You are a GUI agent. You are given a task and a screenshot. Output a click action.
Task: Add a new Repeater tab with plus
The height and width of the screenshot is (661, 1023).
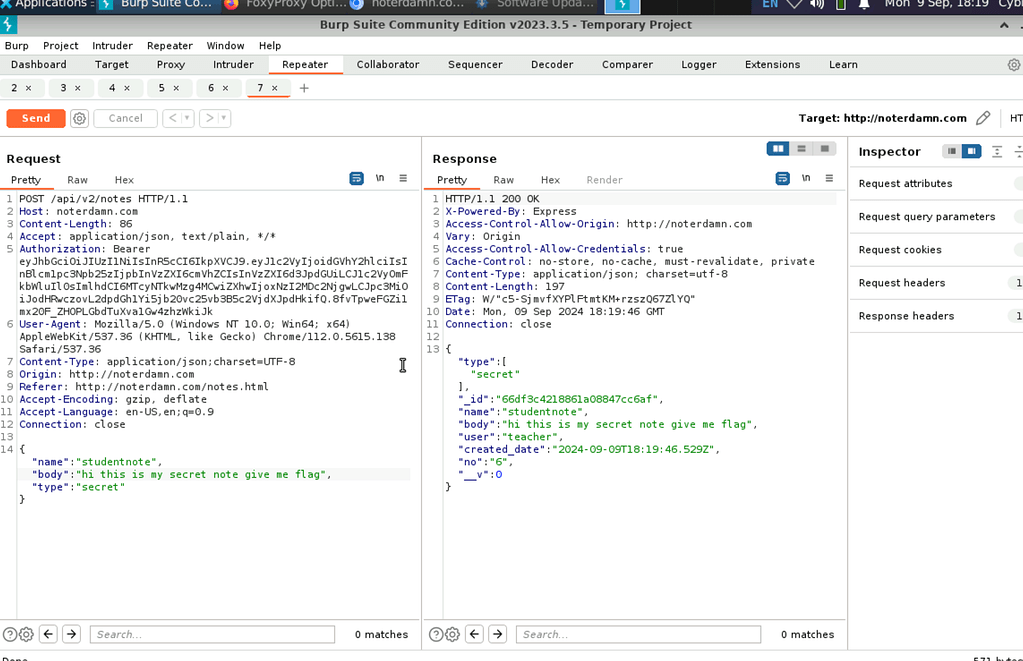pyautogui.click(x=304, y=88)
